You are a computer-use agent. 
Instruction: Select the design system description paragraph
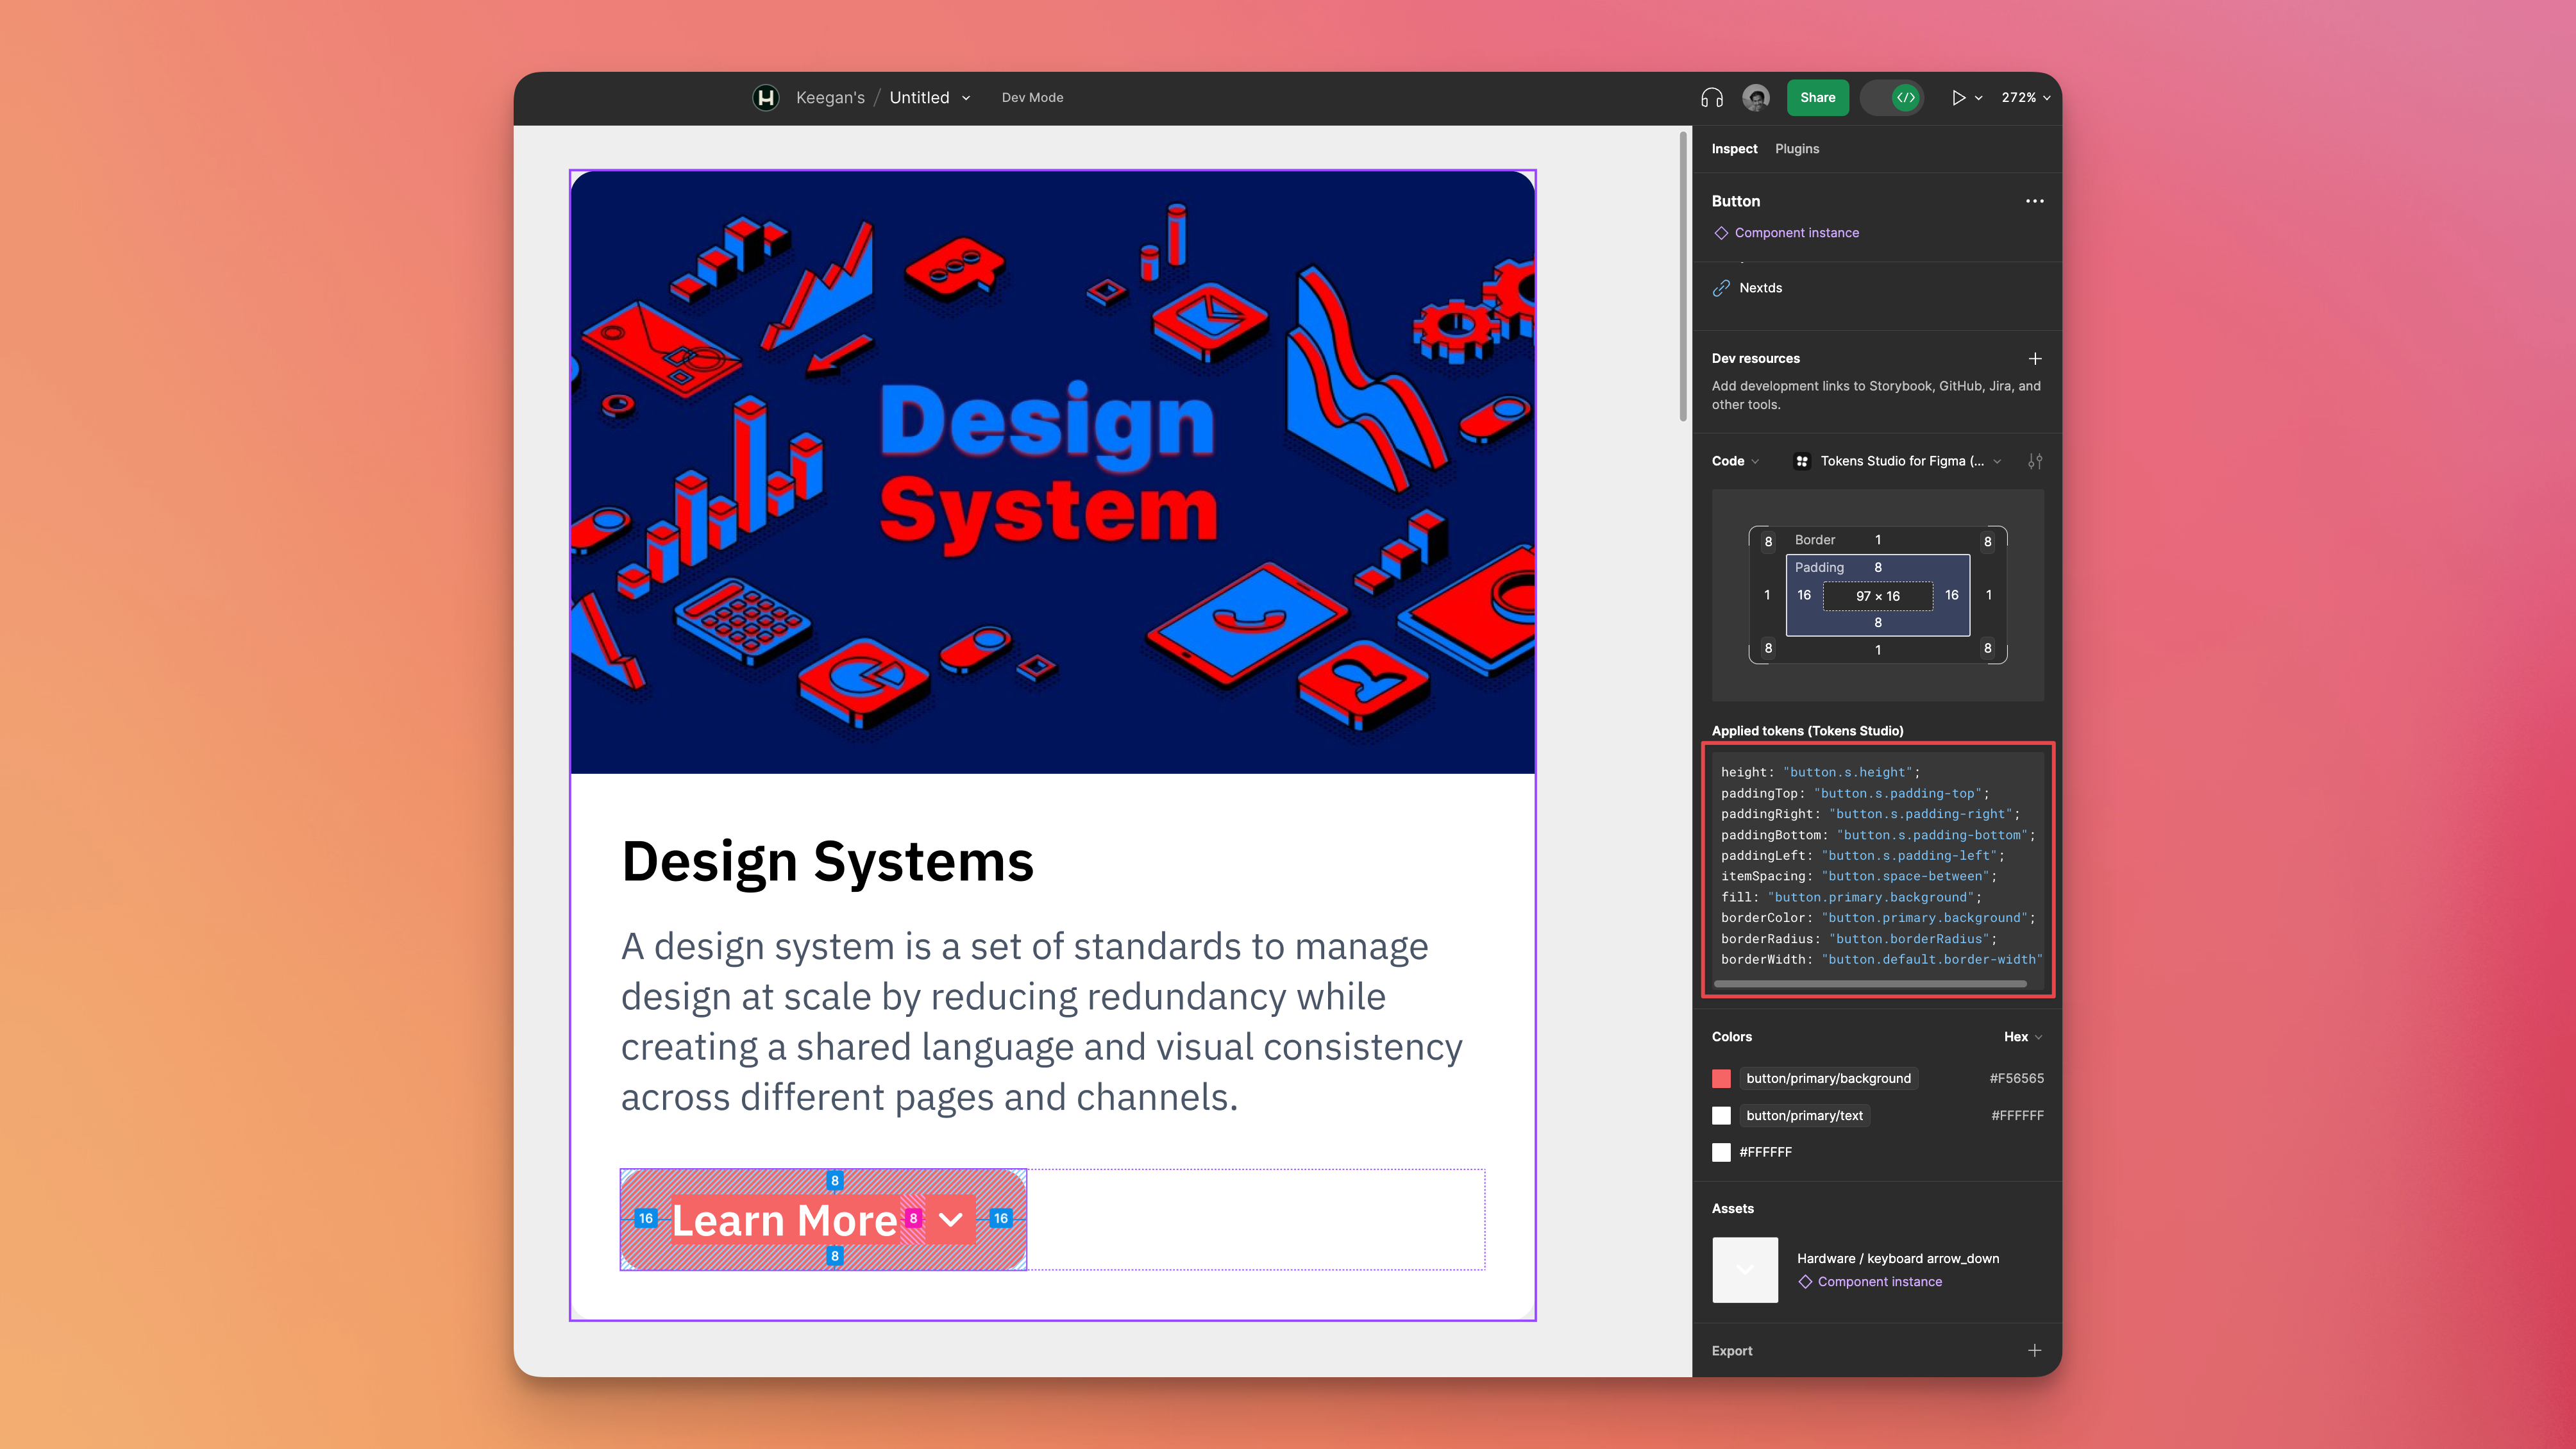pos(1041,1021)
